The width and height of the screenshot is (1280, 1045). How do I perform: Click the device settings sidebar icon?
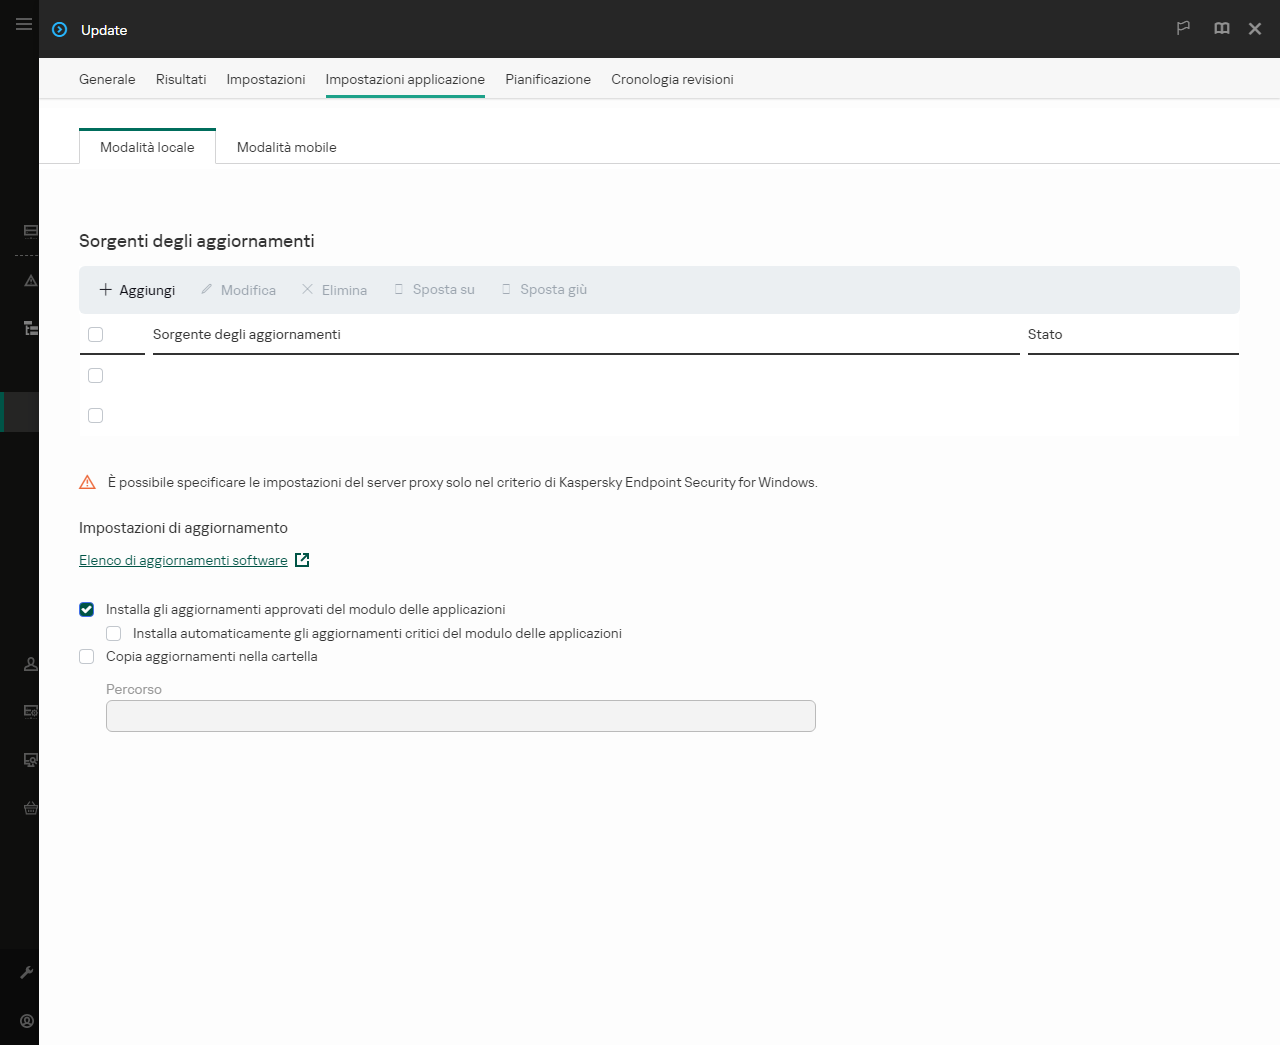click(x=31, y=711)
